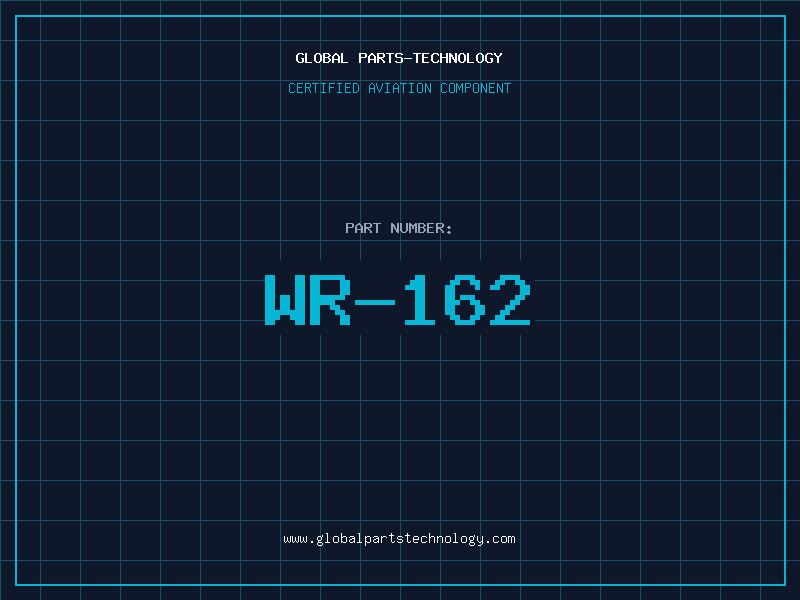Click the word AVIATION in the subtitle

click(x=400, y=88)
